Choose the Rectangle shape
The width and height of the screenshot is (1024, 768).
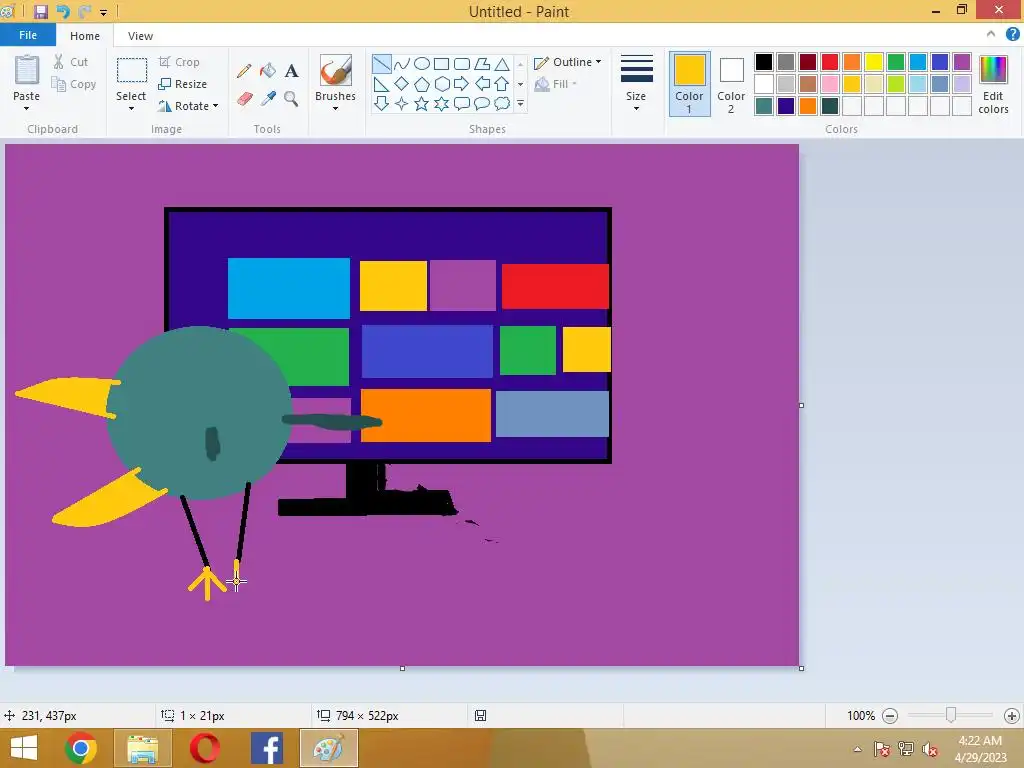pyautogui.click(x=441, y=63)
